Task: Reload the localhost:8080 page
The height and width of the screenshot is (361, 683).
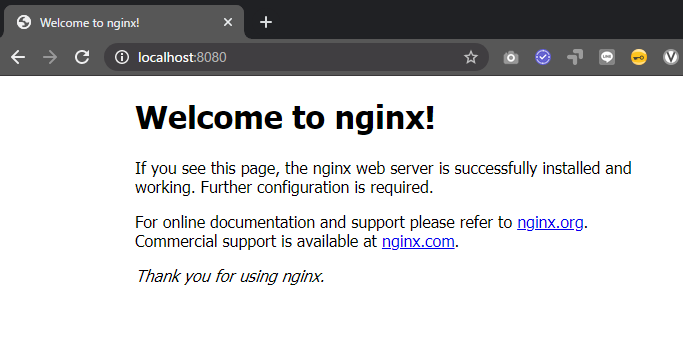Action: pyautogui.click(x=82, y=57)
